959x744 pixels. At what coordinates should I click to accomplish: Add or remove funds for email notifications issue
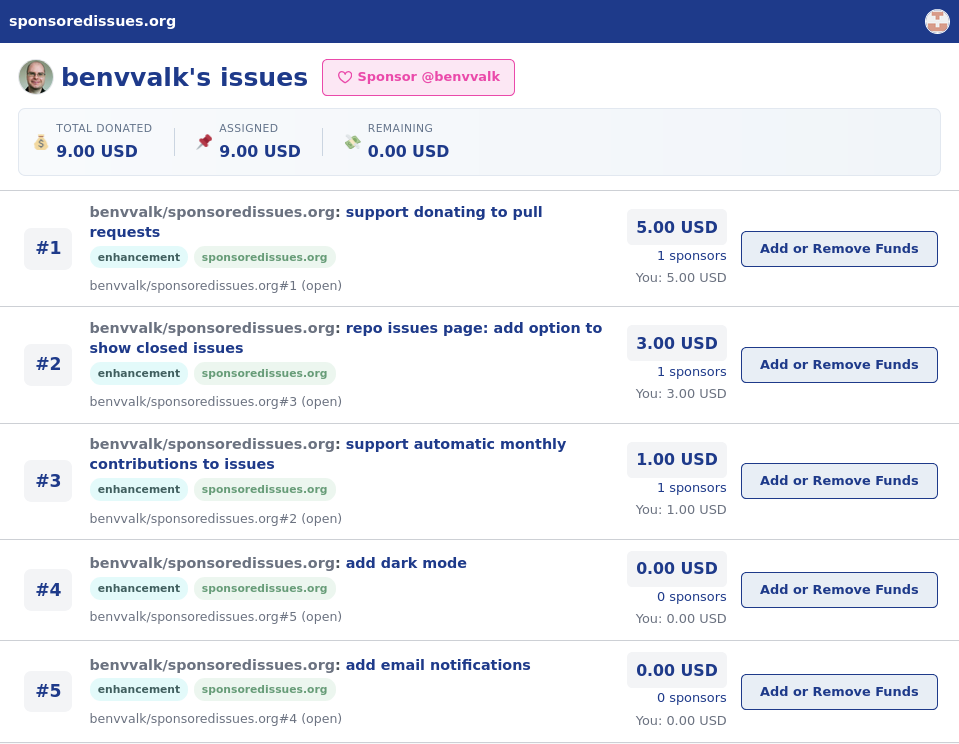pyautogui.click(x=838, y=692)
